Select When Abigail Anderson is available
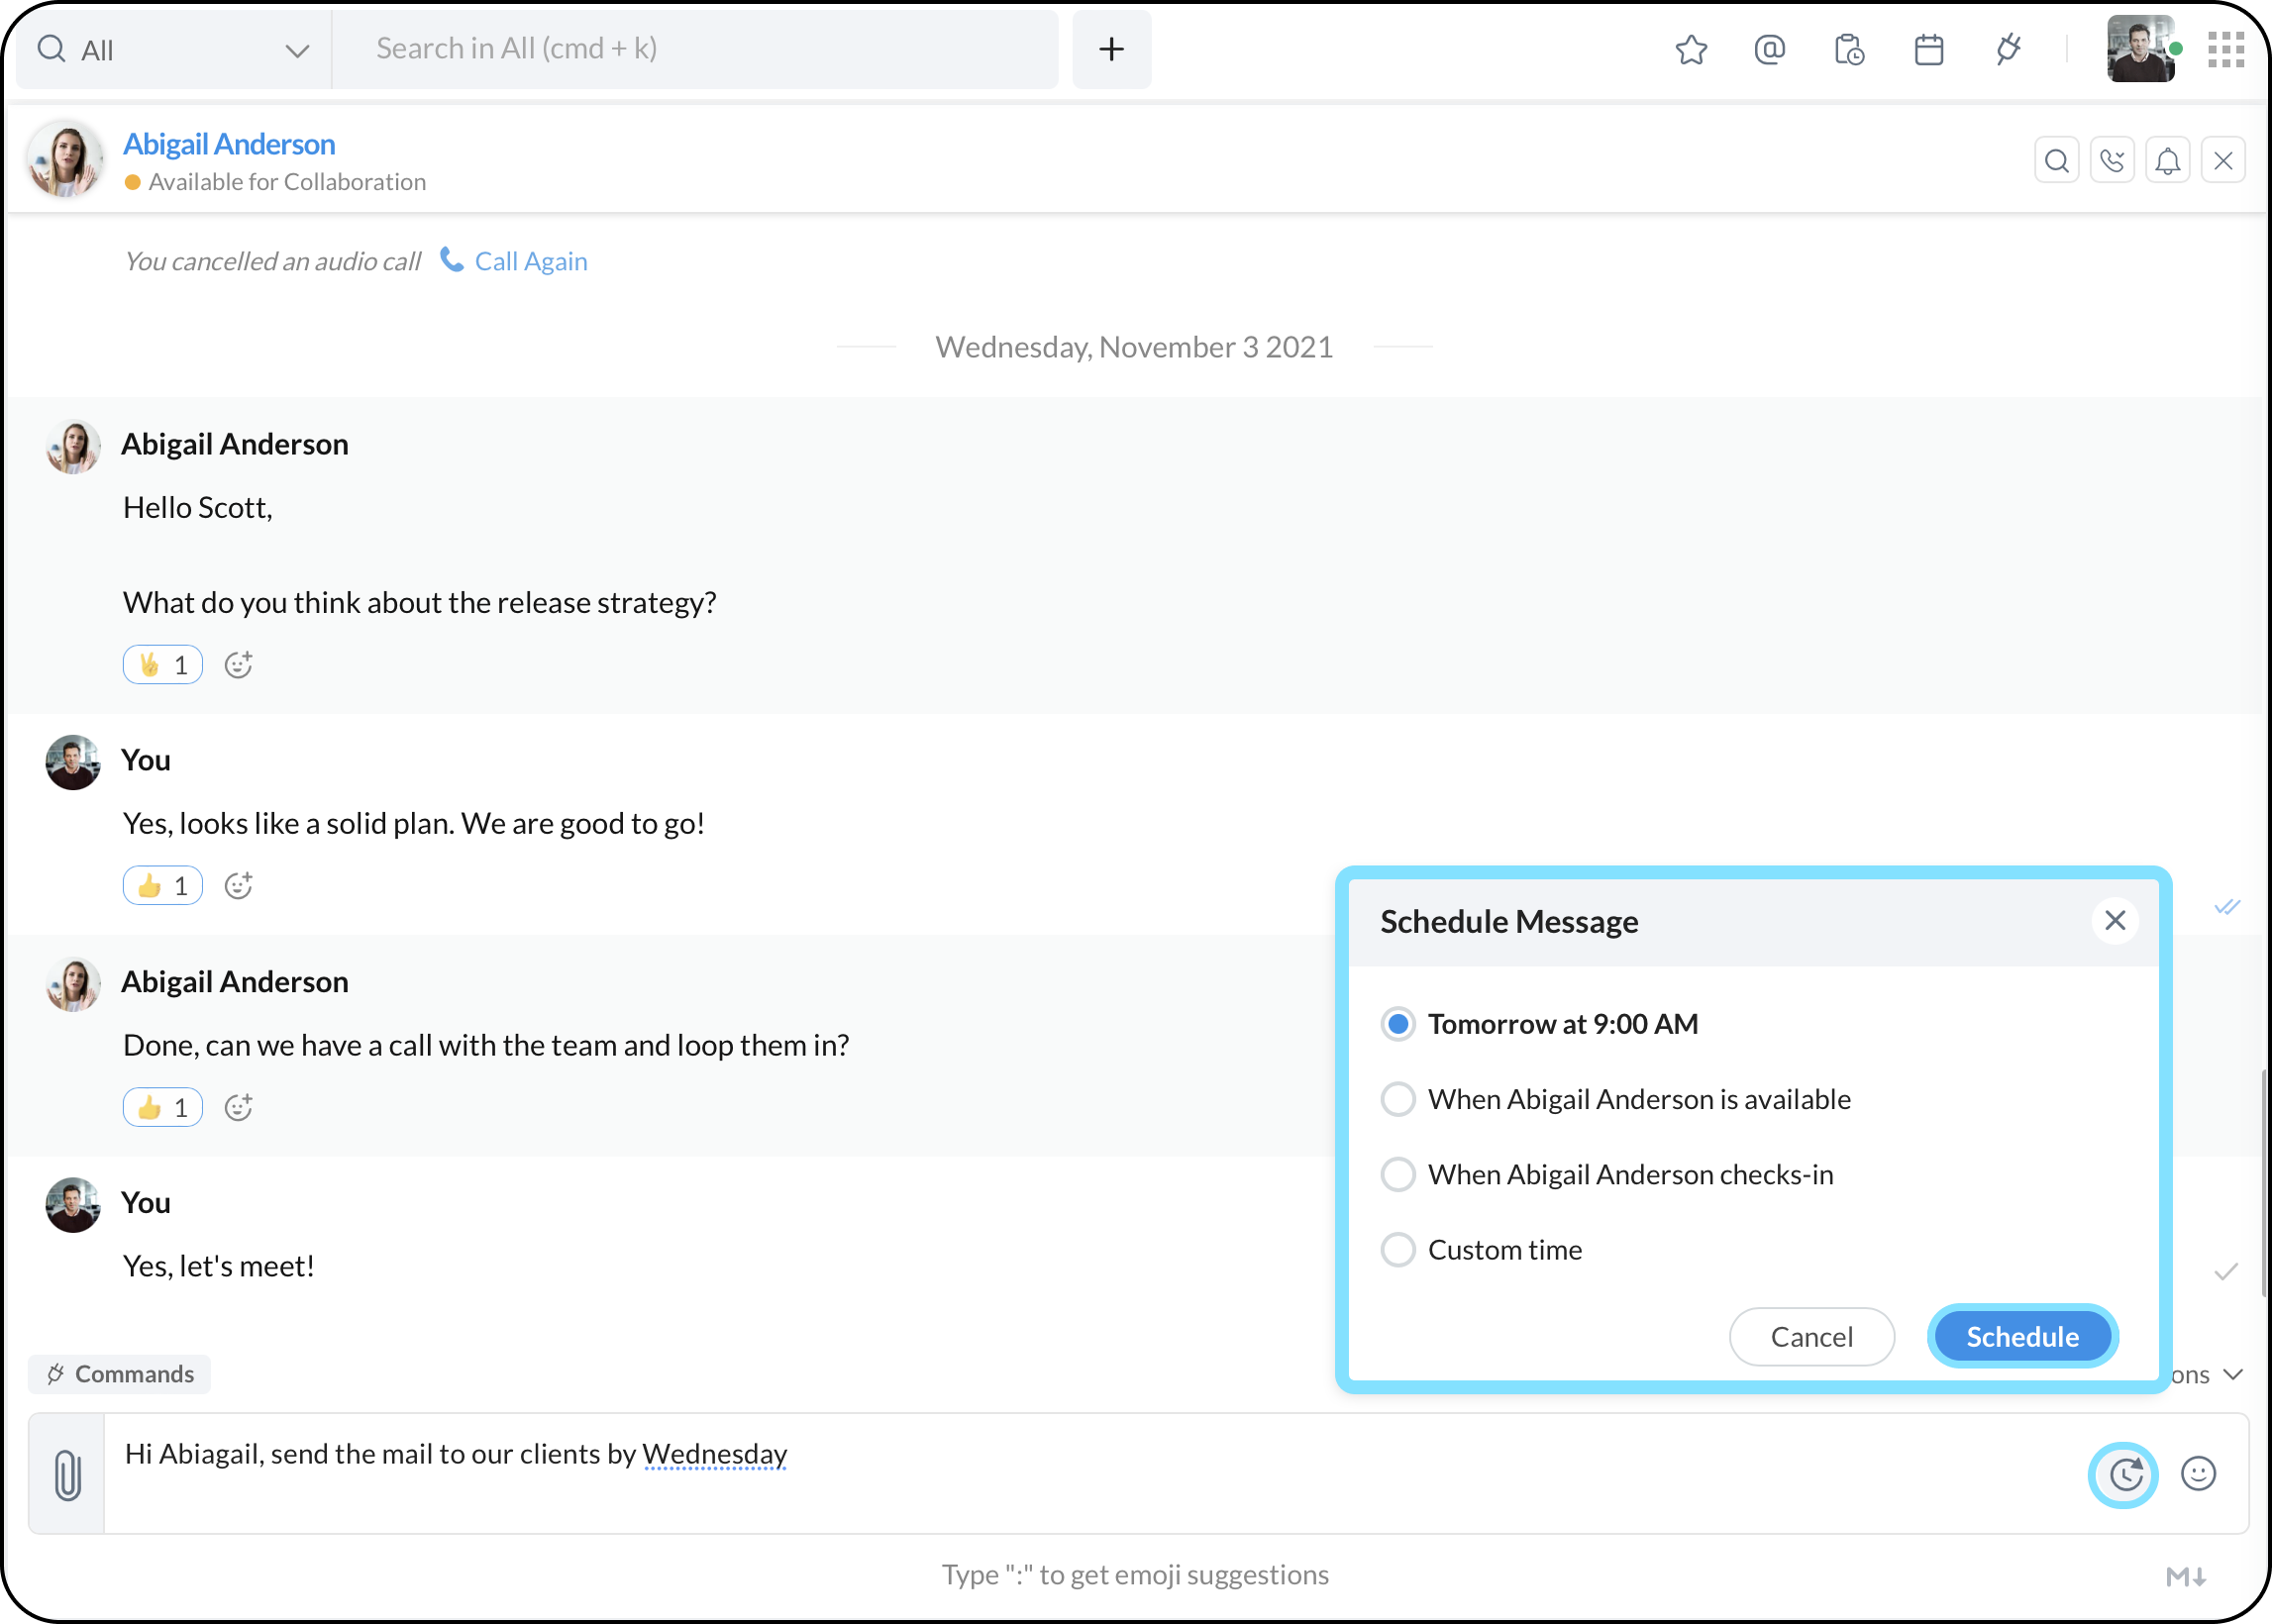 [x=1398, y=1099]
